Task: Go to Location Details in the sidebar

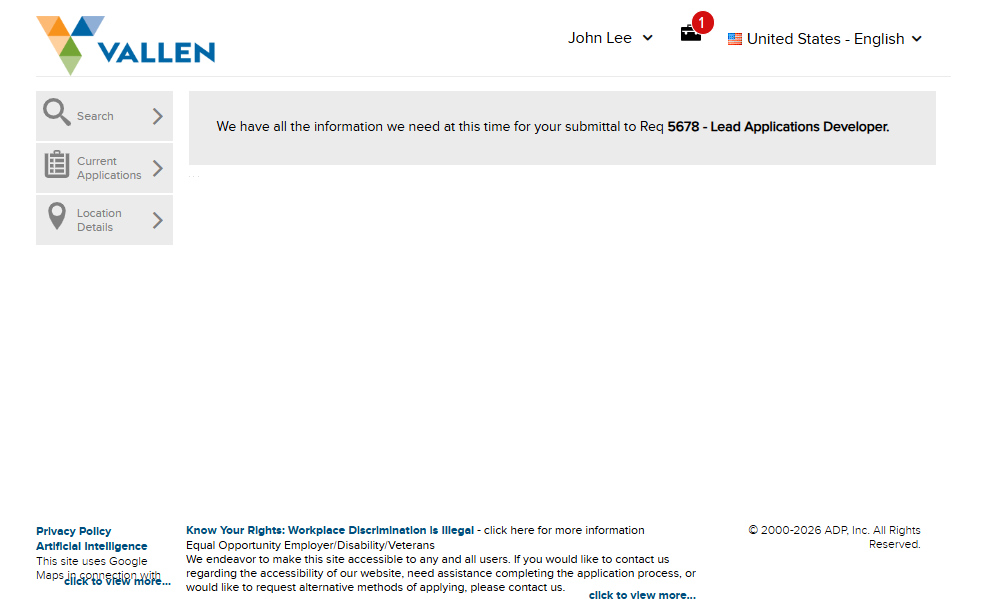Action: tap(99, 220)
